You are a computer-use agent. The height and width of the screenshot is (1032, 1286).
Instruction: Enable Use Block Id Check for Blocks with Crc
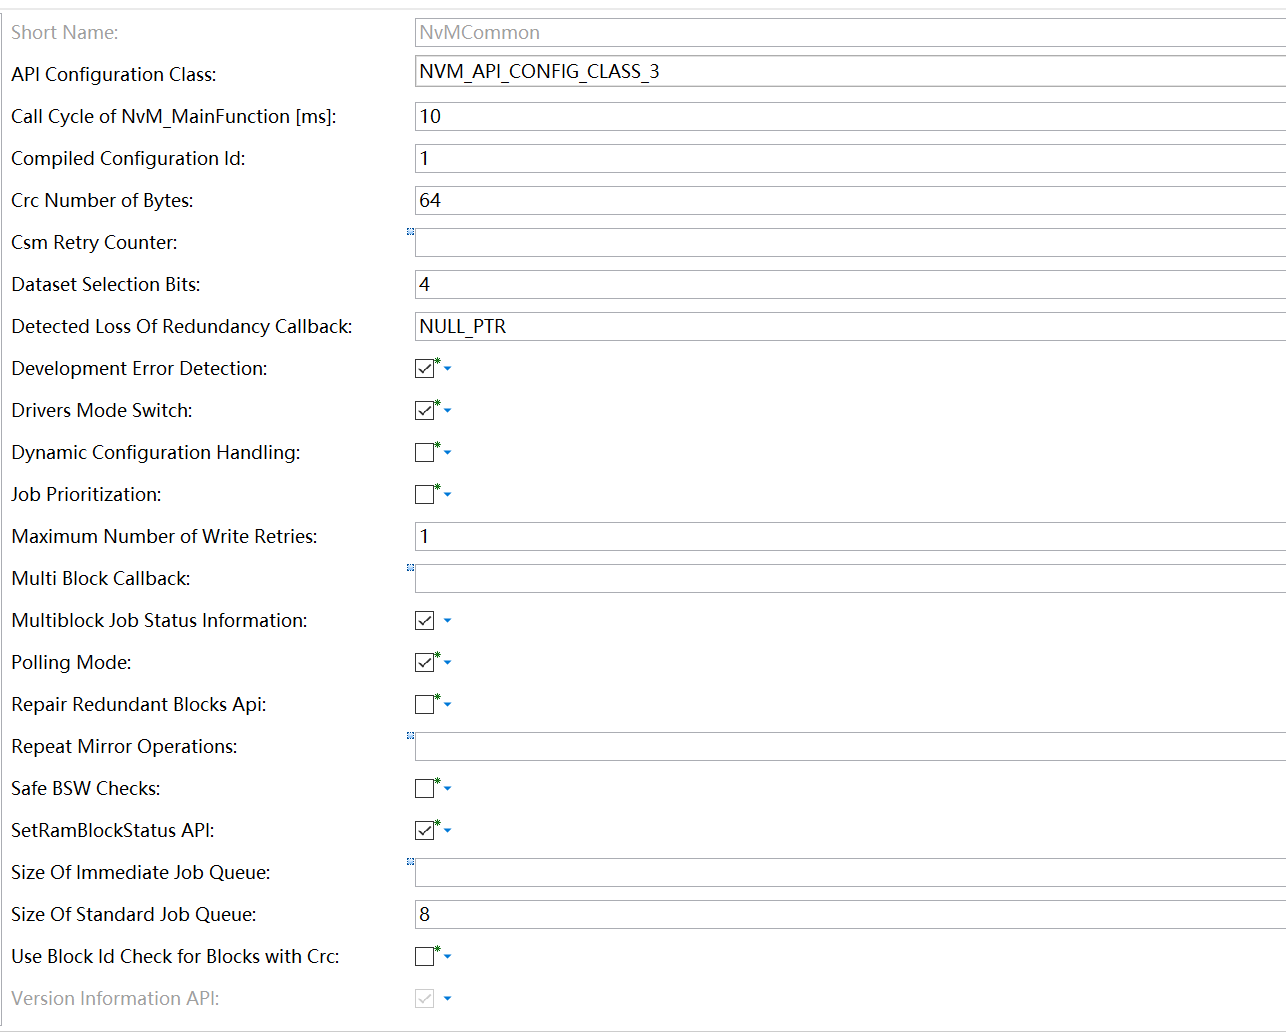pos(424,956)
